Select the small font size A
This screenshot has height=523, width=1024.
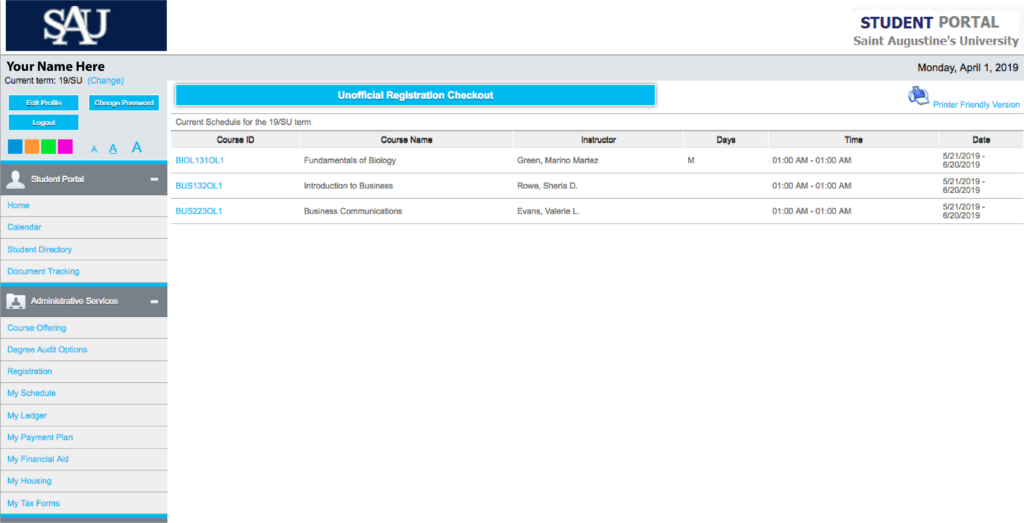point(94,149)
